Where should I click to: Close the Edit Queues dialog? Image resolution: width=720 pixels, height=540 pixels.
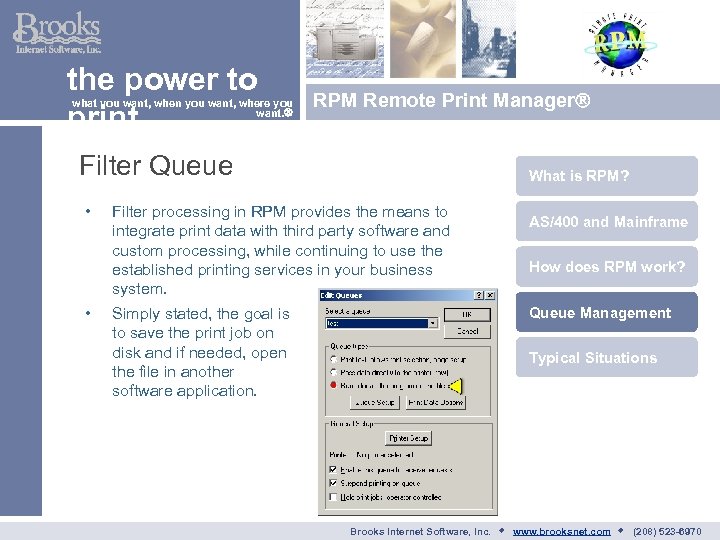tap(490, 295)
